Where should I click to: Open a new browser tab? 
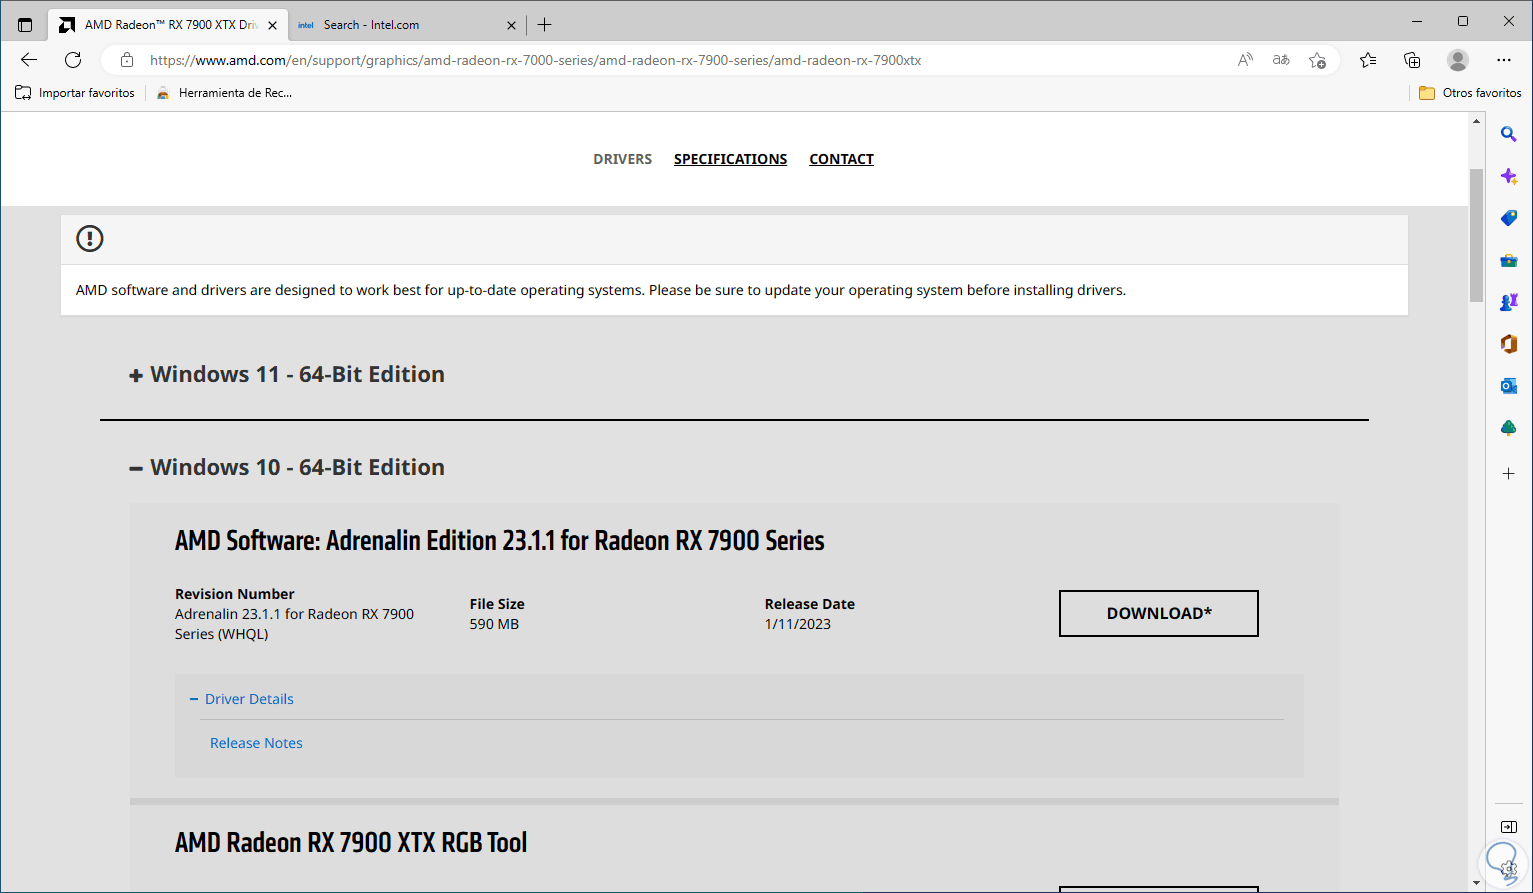545,25
